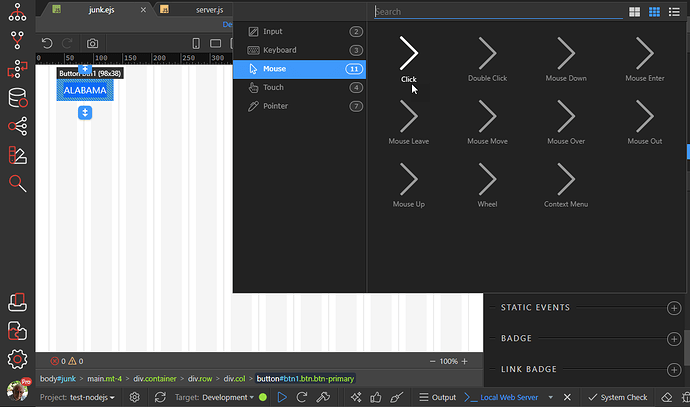Open the Local Web Server terminal
690x407 pixels.
click(x=501, y=397)
